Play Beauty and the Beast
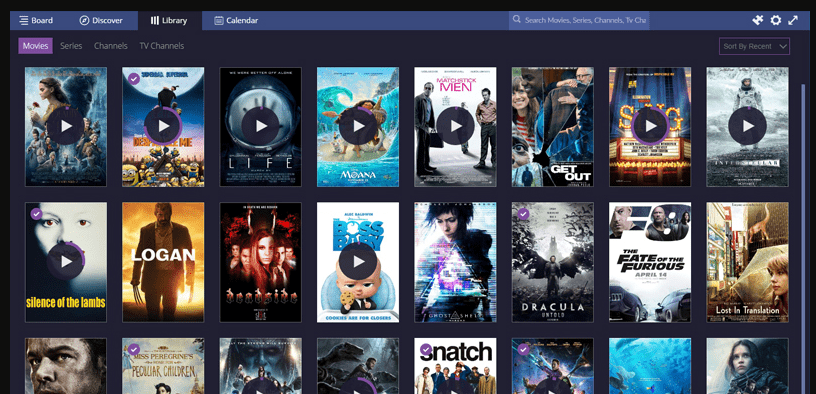 point(66,126)
